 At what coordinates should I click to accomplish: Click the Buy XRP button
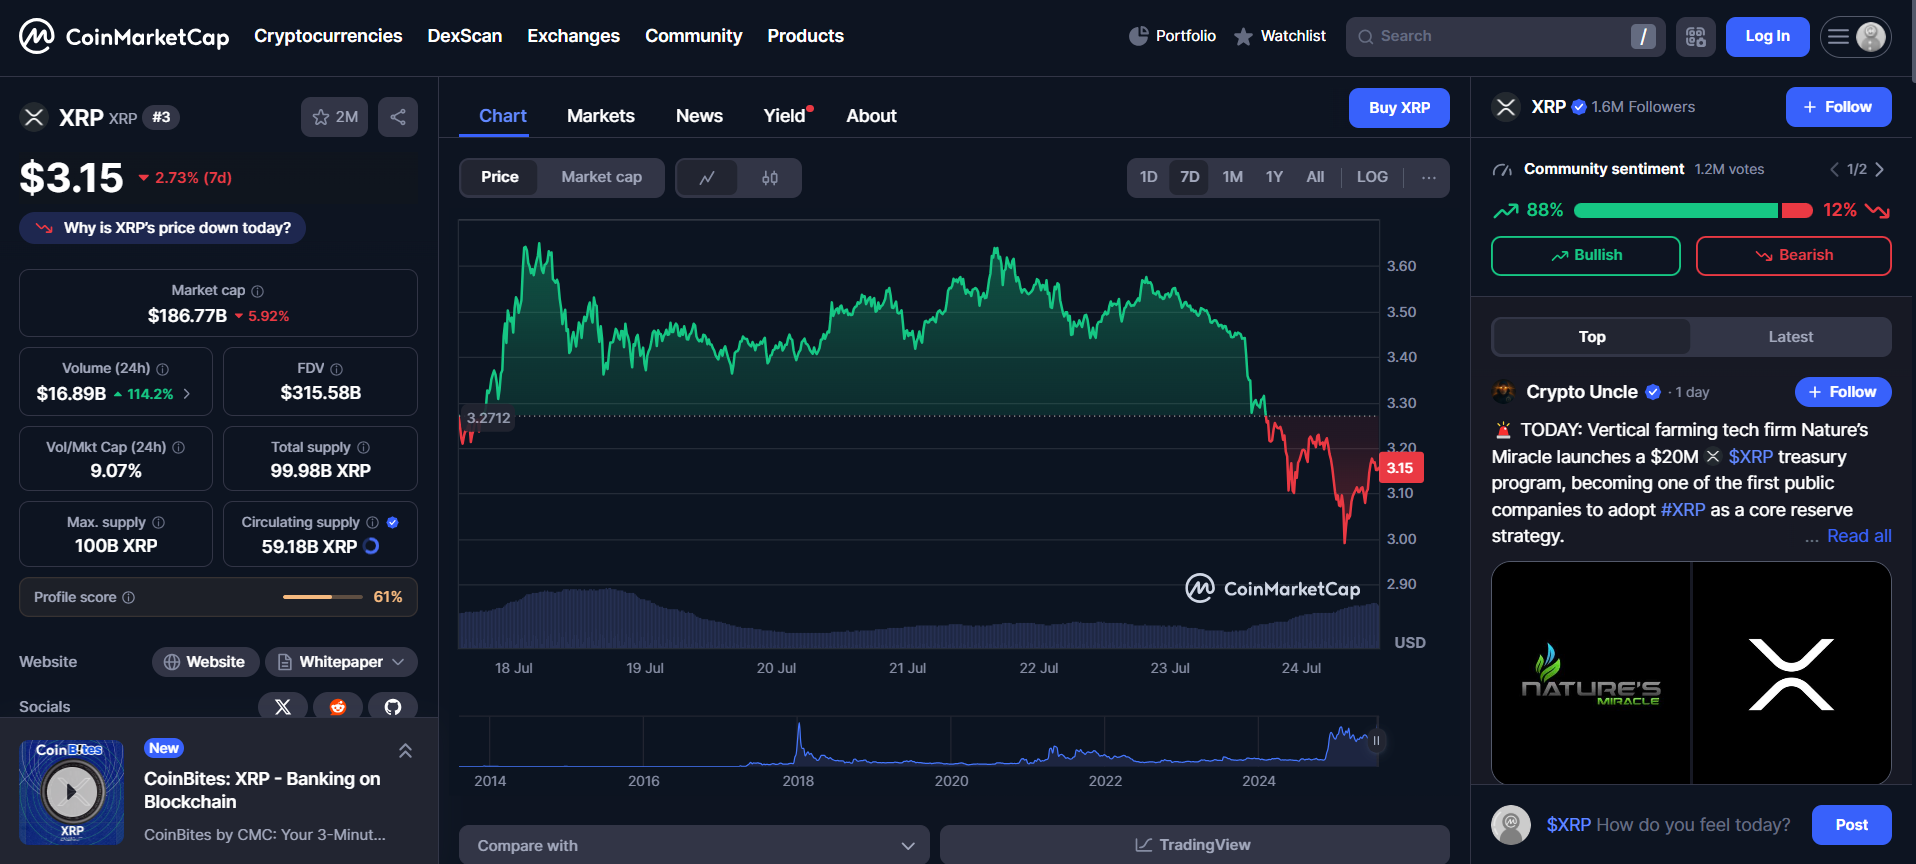click(1399, 108)
